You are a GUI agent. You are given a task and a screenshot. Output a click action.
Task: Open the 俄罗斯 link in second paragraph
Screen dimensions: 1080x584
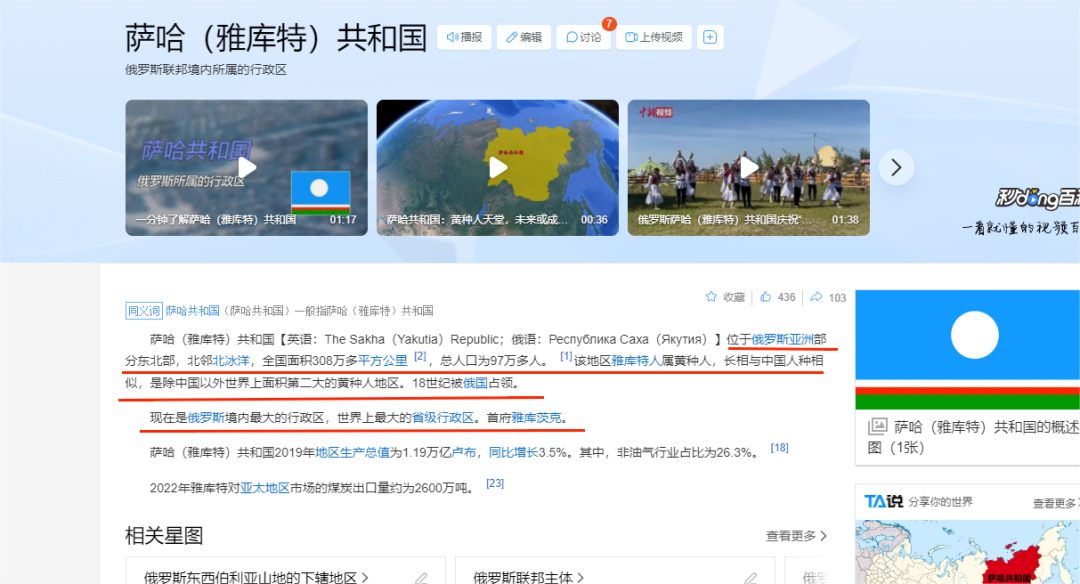206,417
